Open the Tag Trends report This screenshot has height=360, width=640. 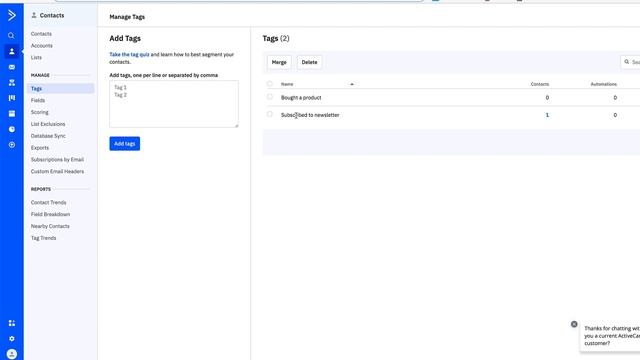pos(44,238)
